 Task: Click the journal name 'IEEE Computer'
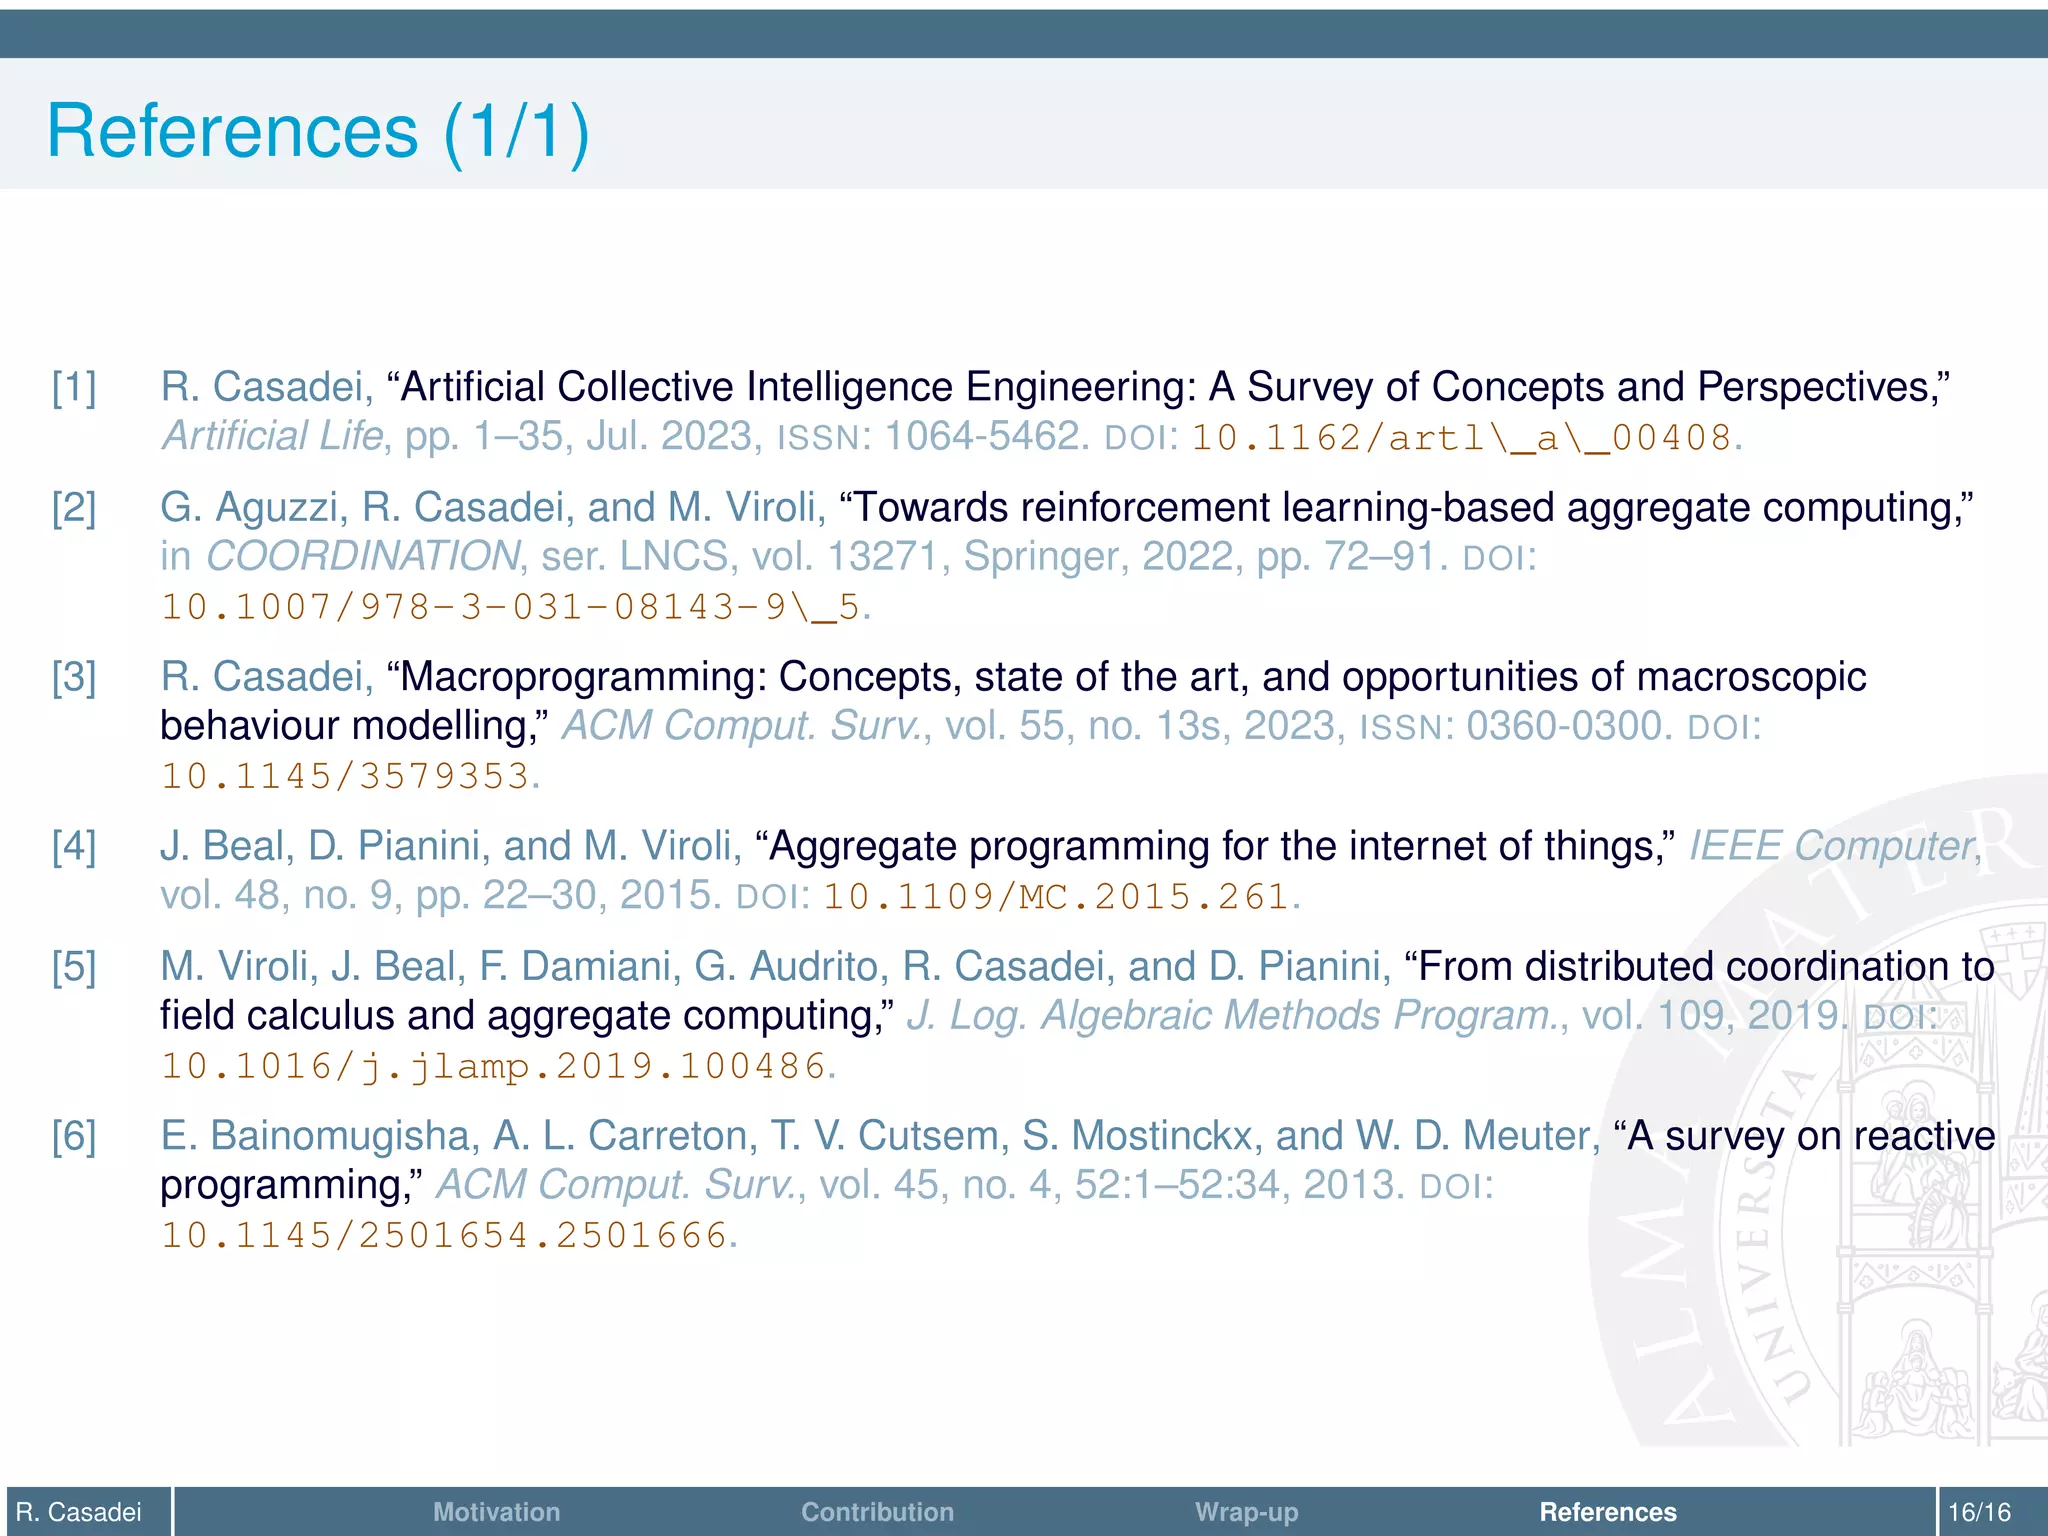click(x=1832, y=846)
